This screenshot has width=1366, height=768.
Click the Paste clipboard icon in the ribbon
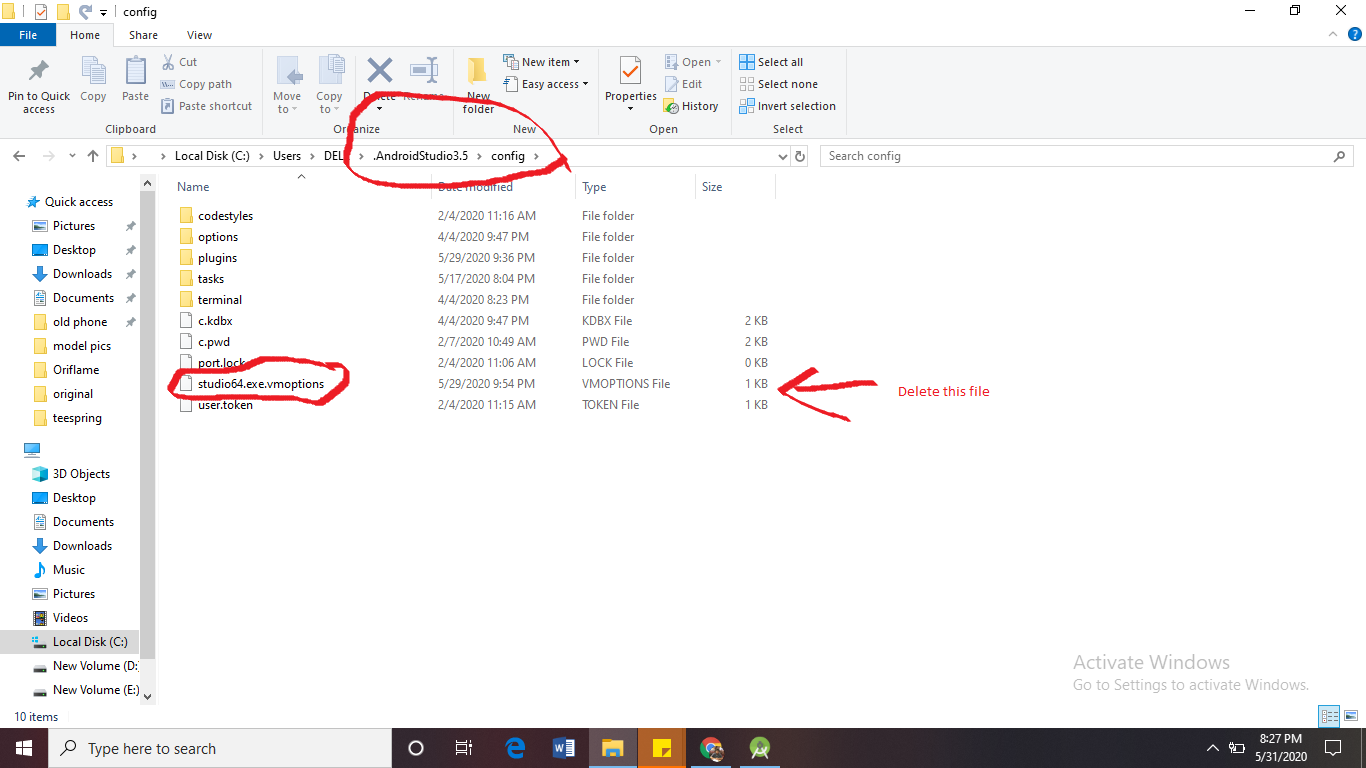click(136, 72)
